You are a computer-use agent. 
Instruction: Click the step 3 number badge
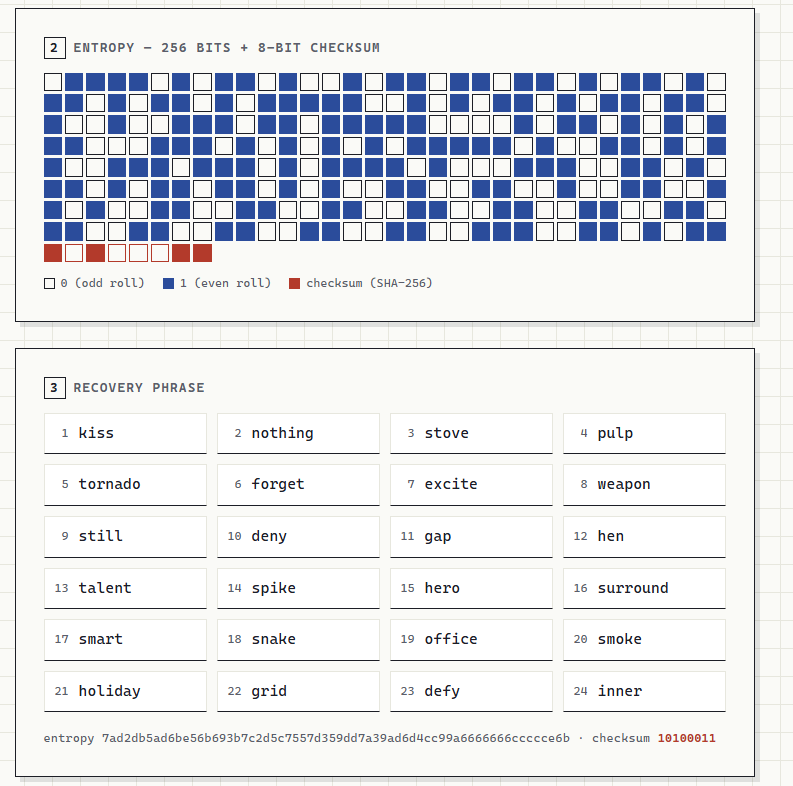pos(55,388)
